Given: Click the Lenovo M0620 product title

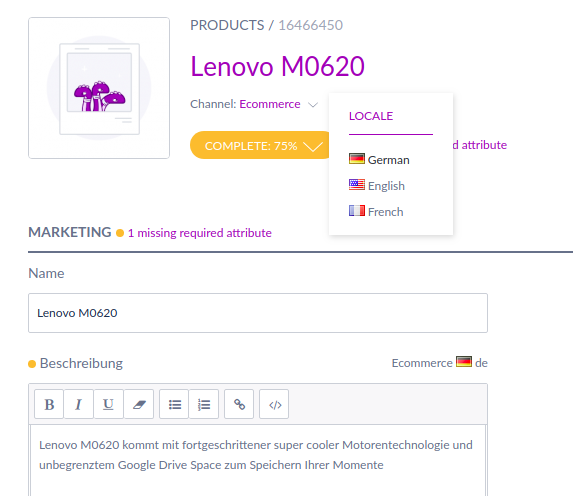Looking at the screenshot, I should tap(277, 67).
